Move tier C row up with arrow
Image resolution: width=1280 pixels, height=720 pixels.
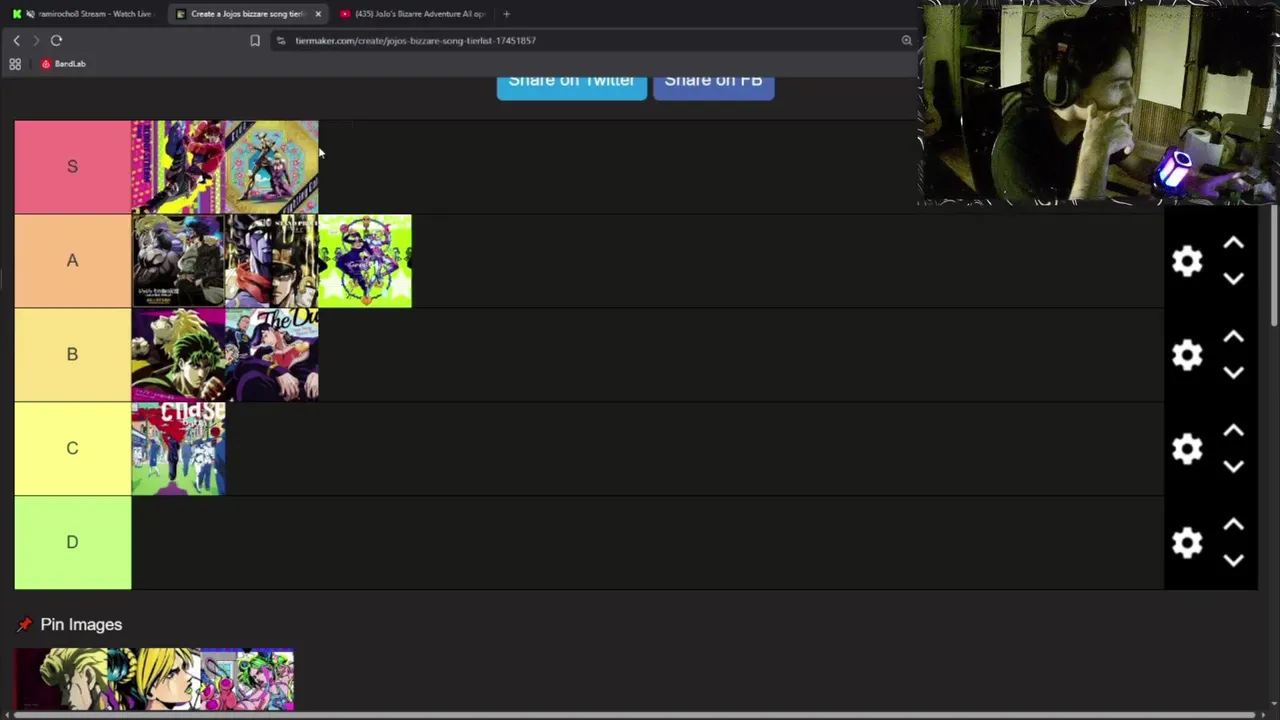click(x=1233, y=431)
